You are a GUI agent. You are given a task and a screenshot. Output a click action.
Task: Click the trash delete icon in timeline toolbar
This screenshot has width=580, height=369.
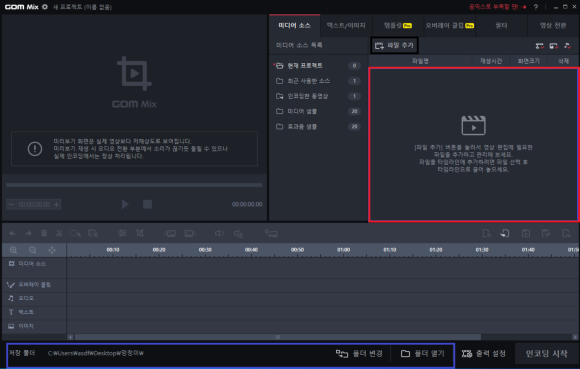[44, 233]
